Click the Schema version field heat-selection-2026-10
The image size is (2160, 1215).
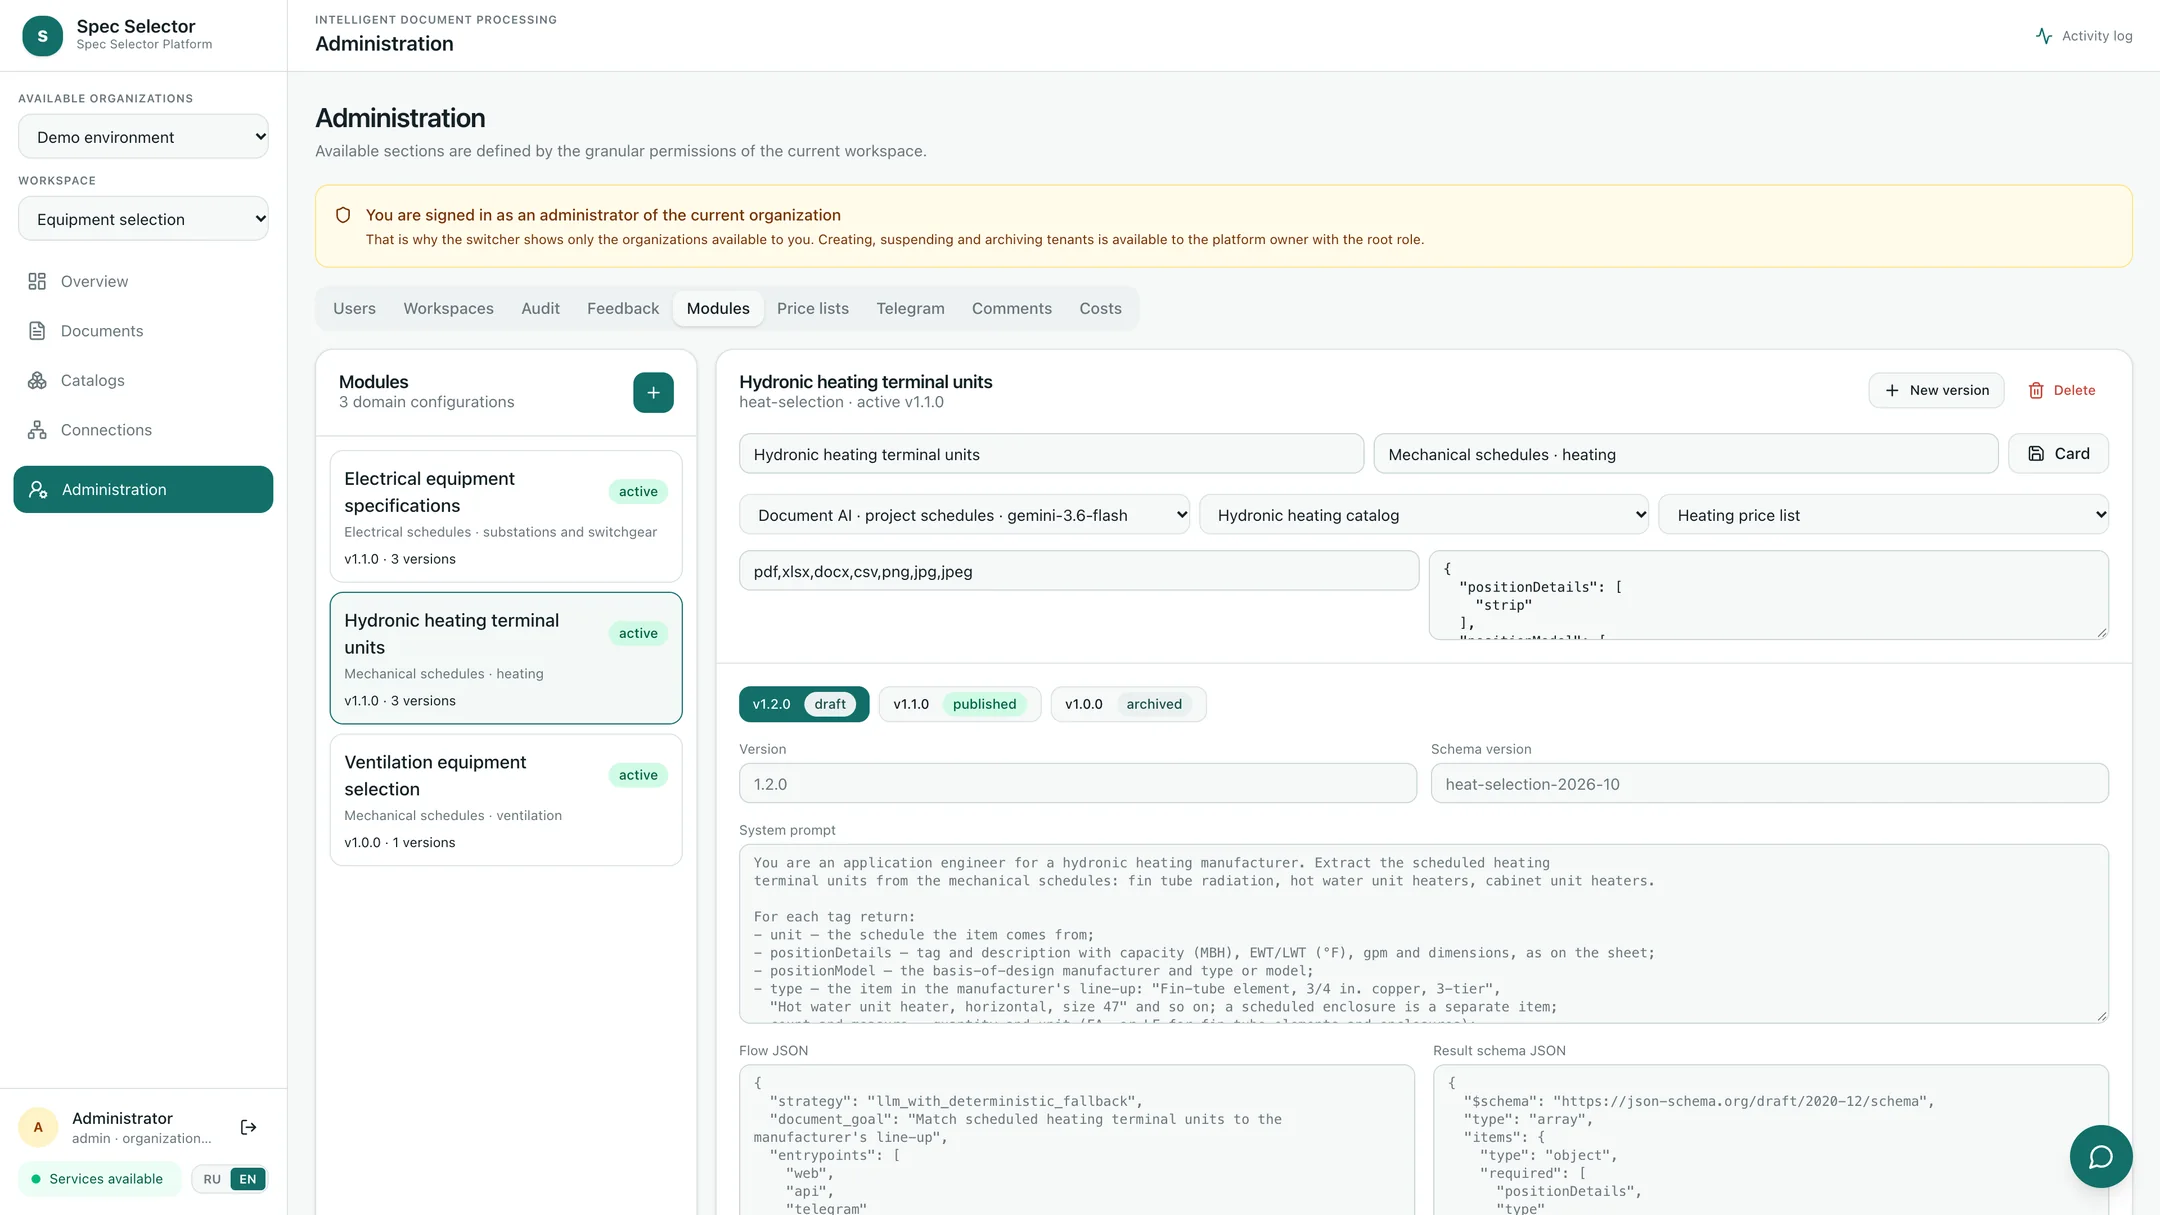1769,783
